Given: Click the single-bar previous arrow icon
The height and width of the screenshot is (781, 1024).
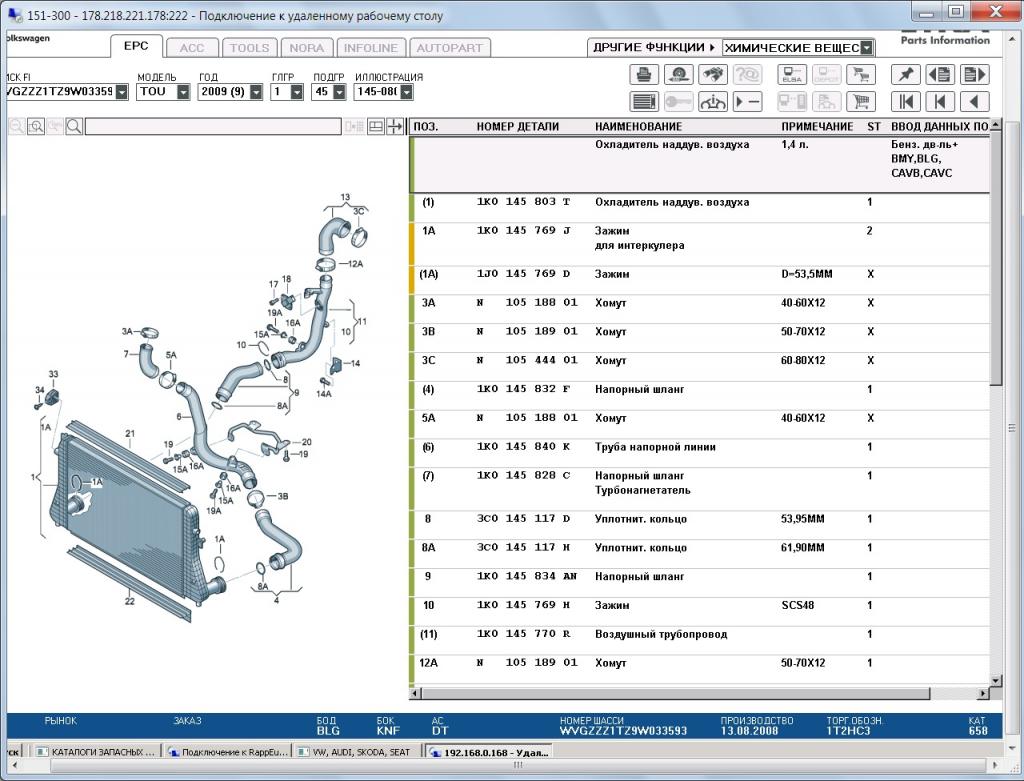Looking at the screenshot, I should [940, 102].
